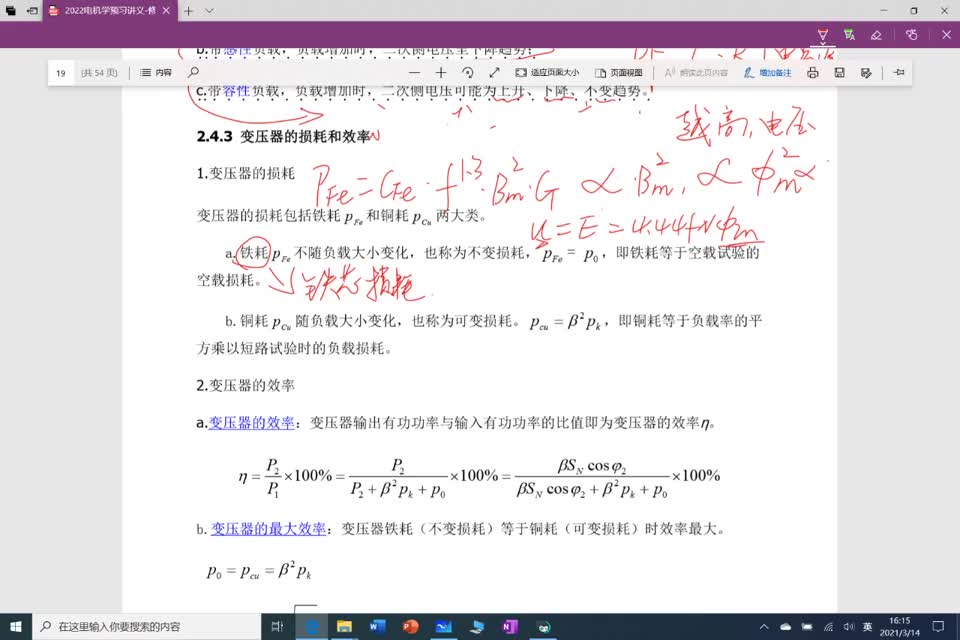
Task: Switch to Microsoft Edge in taskbar
Action: [x=312, y=627]
